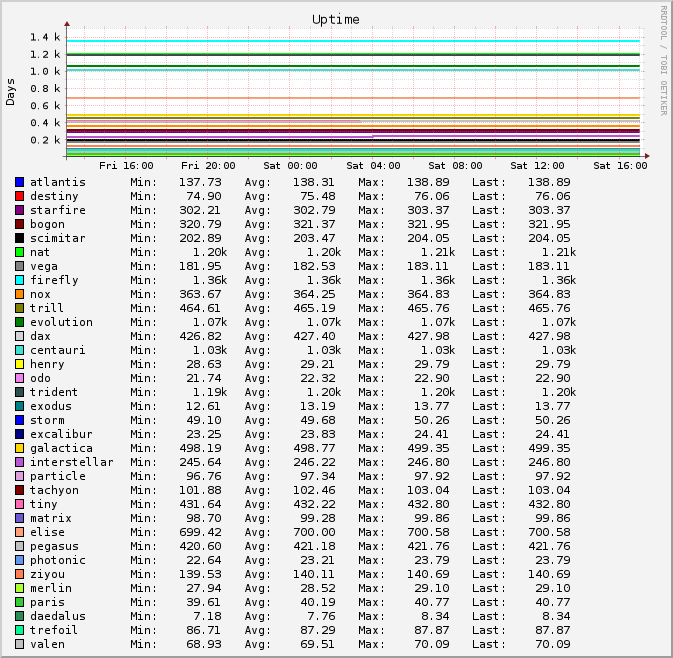Image resolution: width=673 pixels, height=658 pixels.
Task: Click firefly cyan line on the graph
Action: [x=353, y=41]
